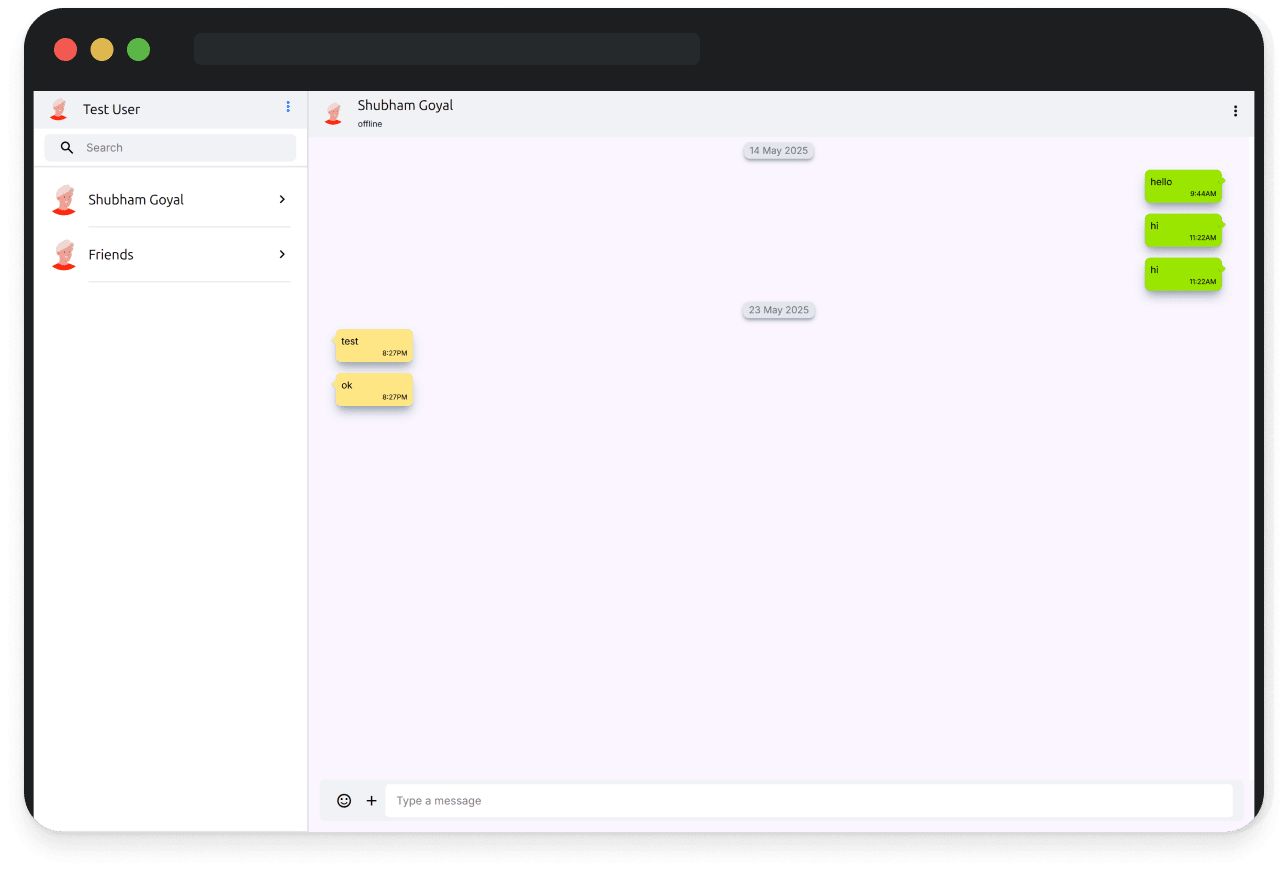The image size is (1288, 872).
Task: Click Shubham Goyal's avatar in the chat header
Action: (x=333, y=112)
